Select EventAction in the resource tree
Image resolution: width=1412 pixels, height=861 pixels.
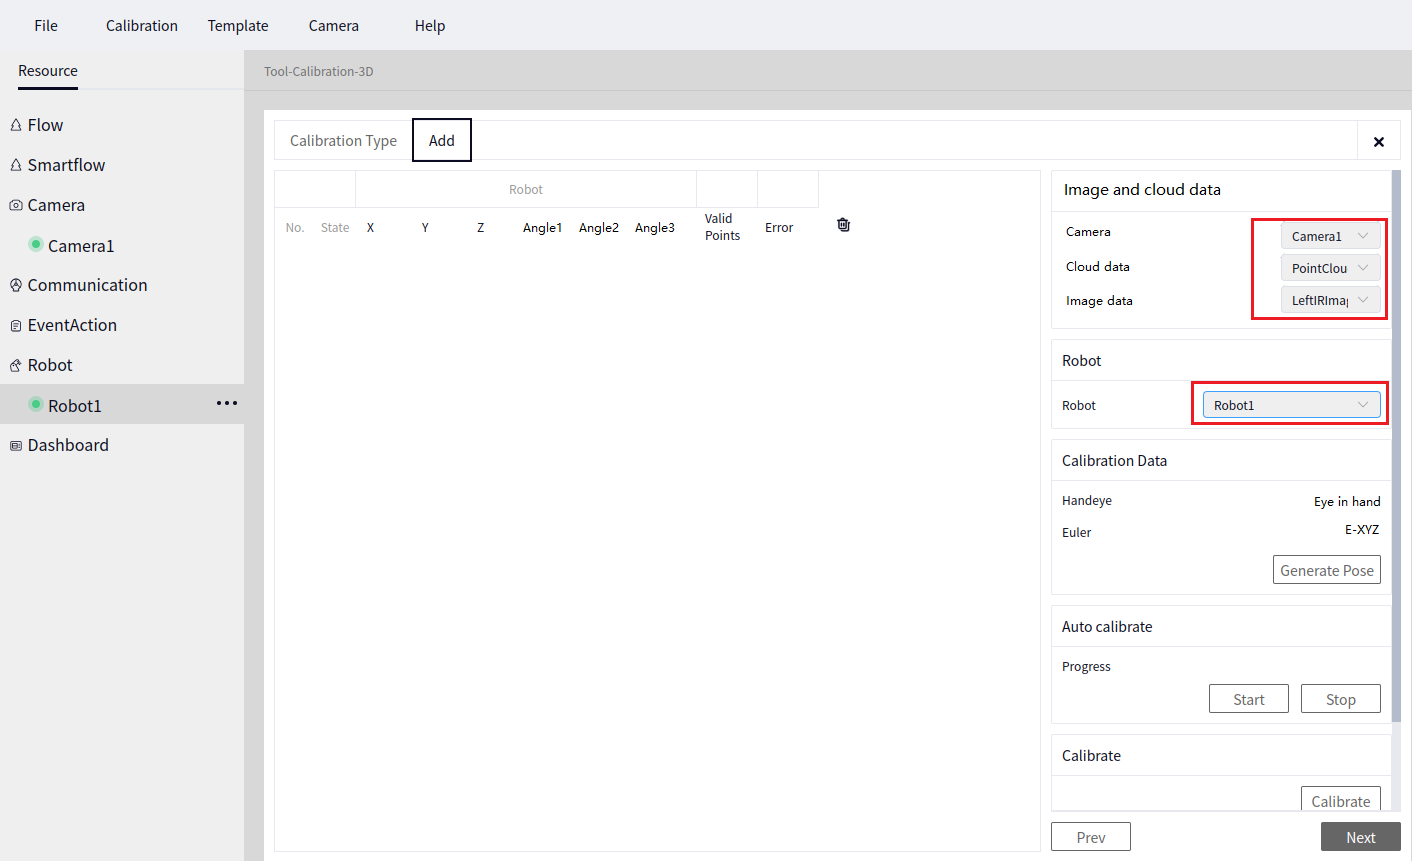coord(72,325)
